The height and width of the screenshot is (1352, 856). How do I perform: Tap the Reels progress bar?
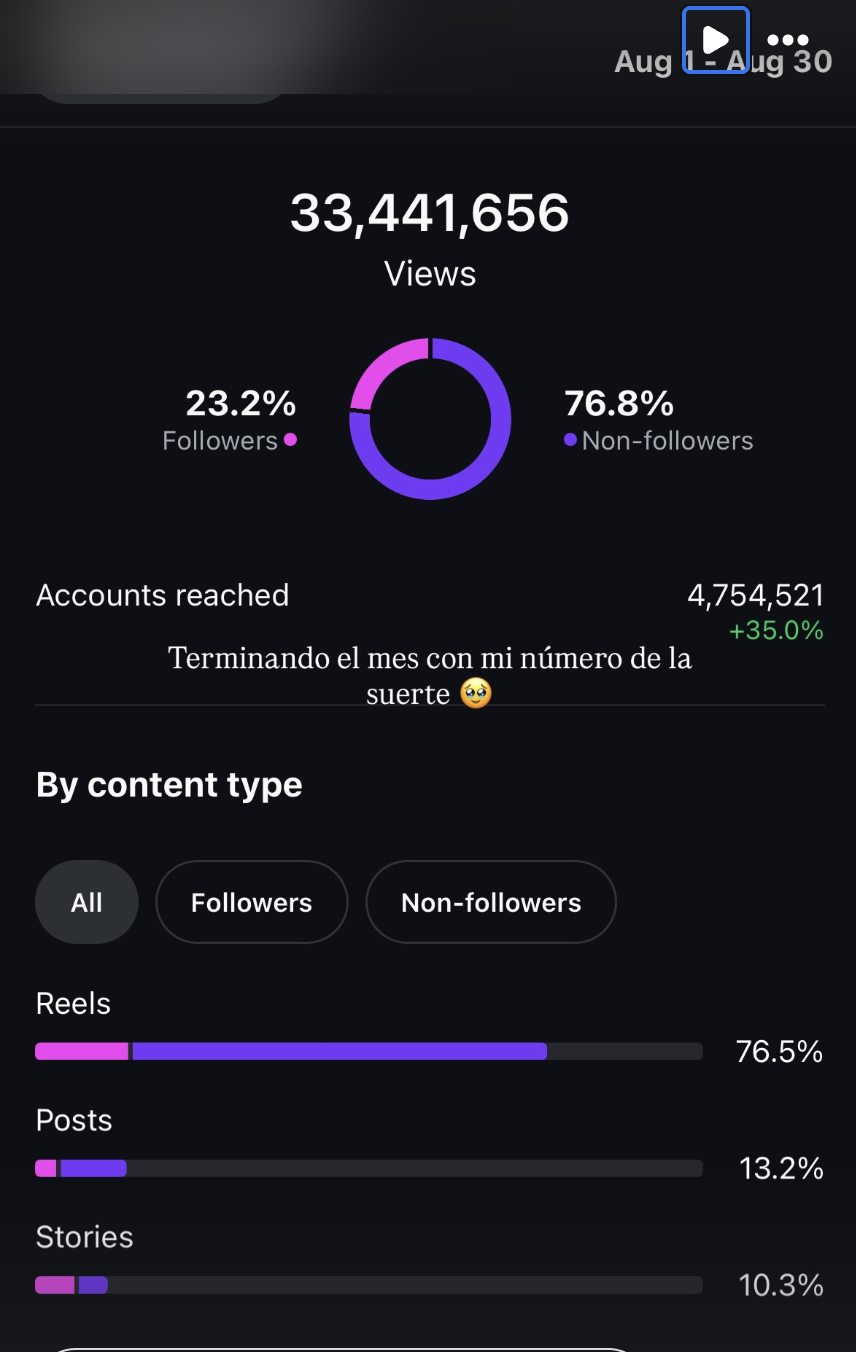coord(368,1051)
